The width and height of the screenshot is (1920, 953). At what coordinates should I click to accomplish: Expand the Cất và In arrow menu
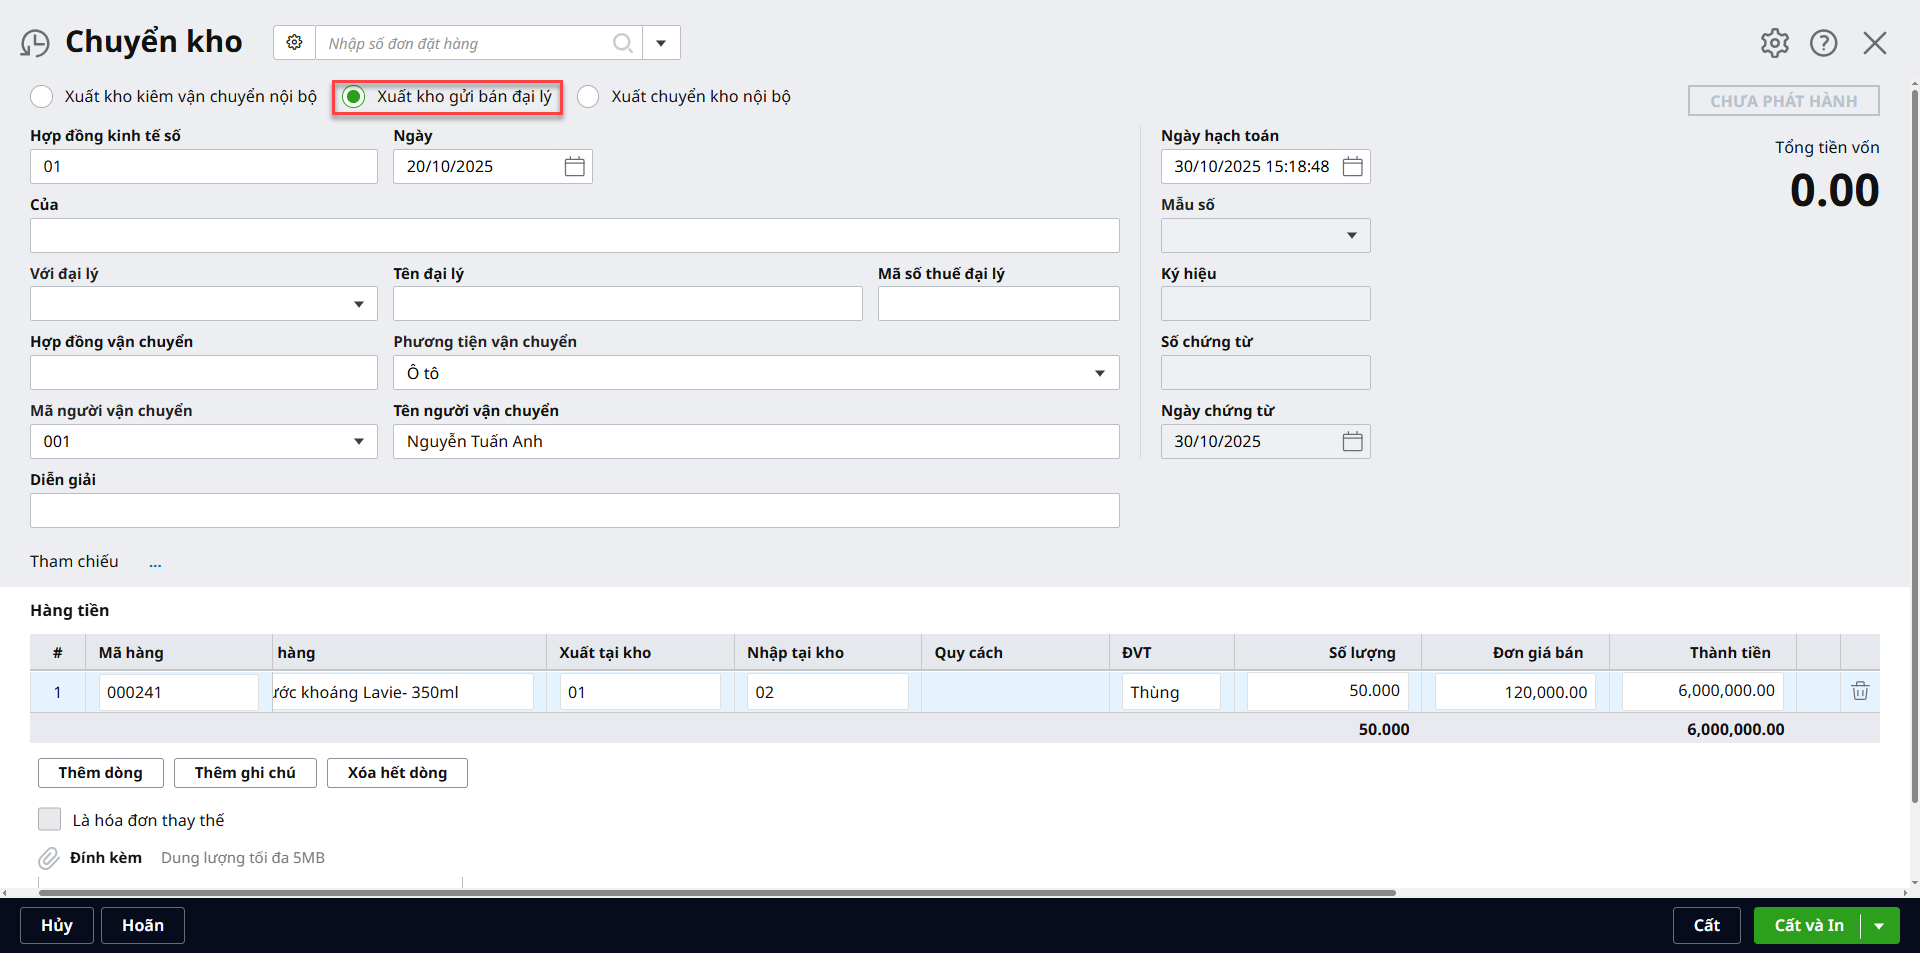click(1879, 926)
